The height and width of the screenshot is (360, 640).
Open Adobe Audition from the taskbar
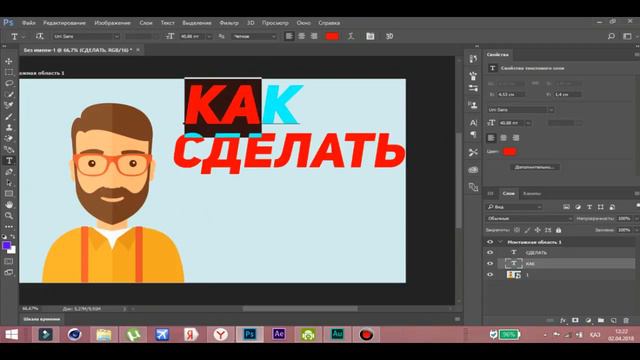point(337,335)
